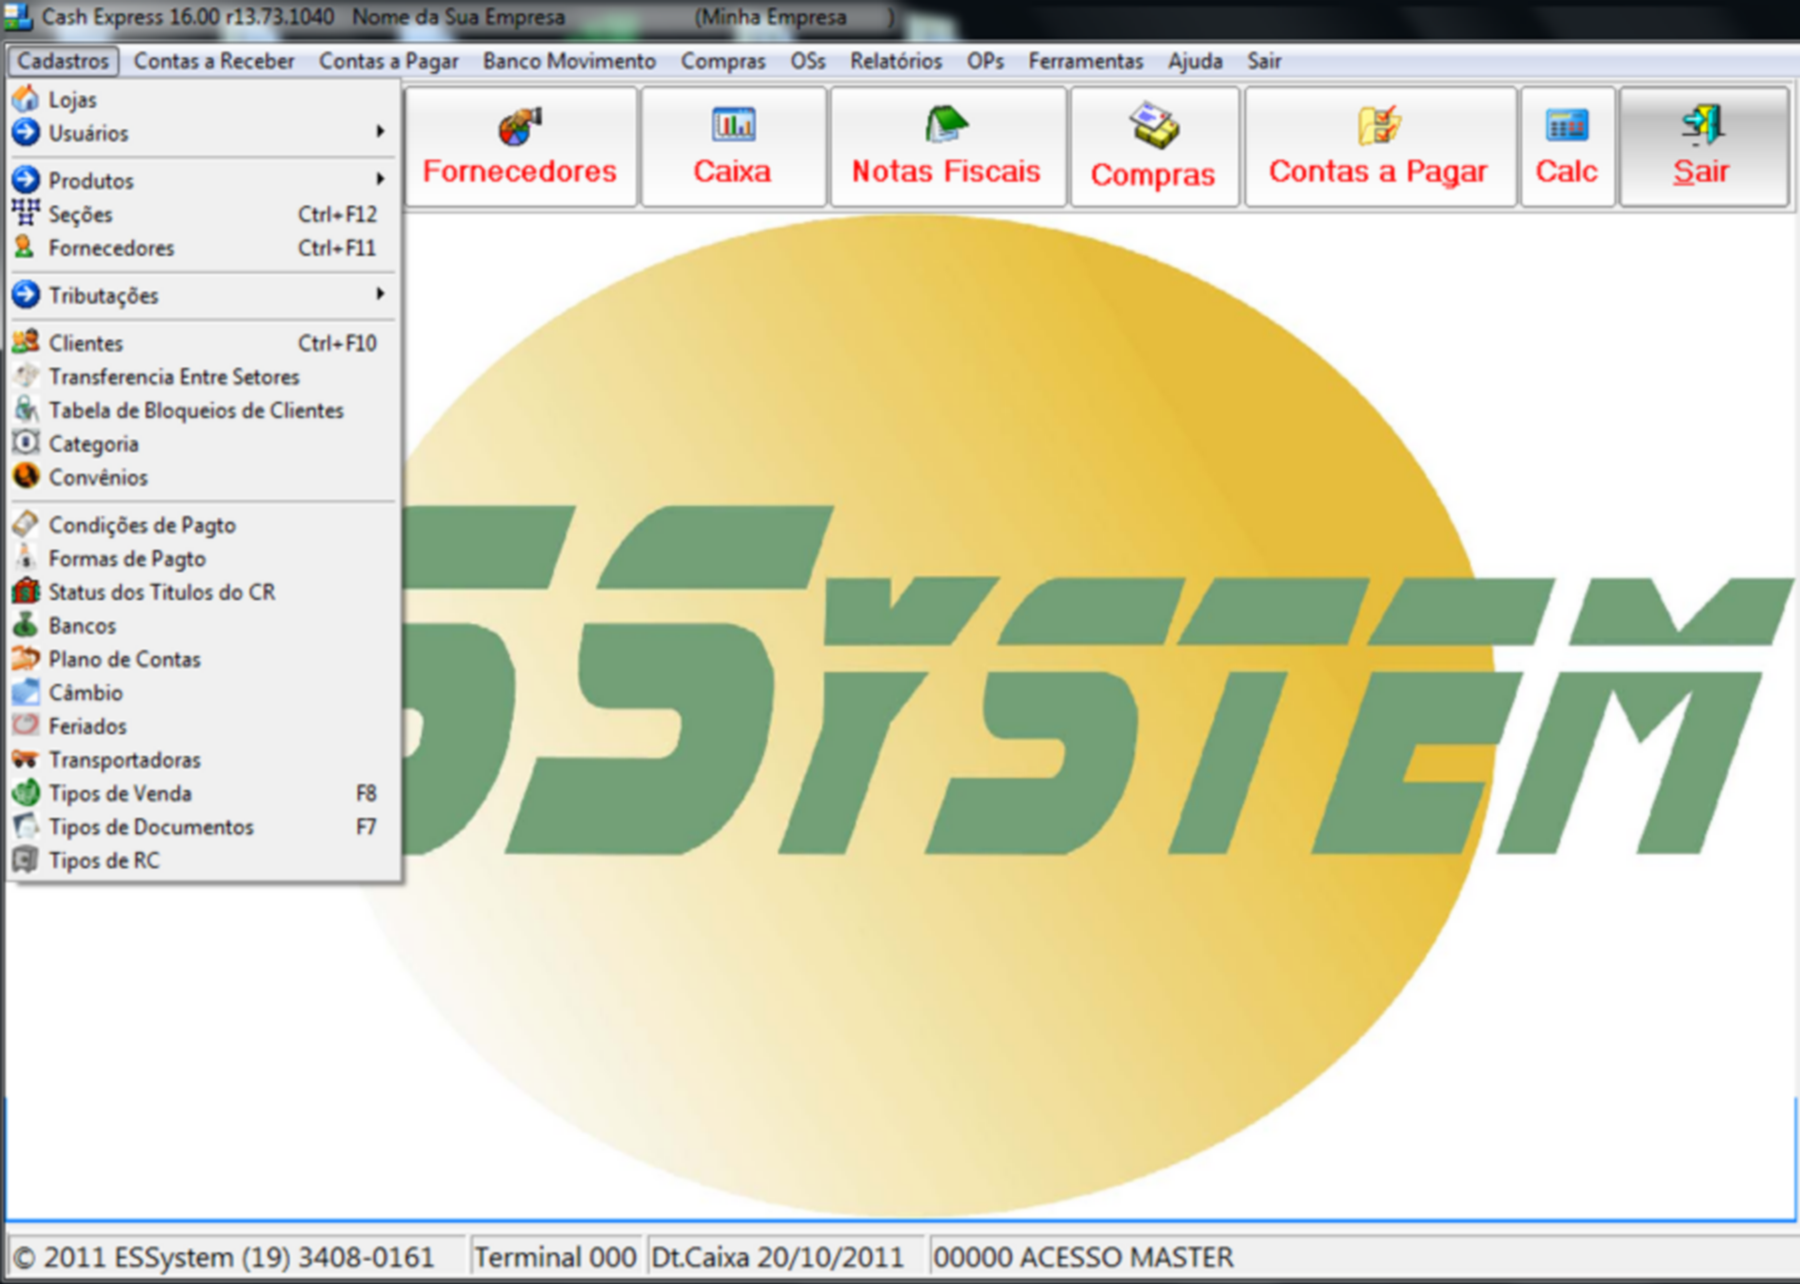Launch the Calc calculator icon
Viewport: 1800px width, 1284px height.
pyautogui.click(x=1566, y=126)
